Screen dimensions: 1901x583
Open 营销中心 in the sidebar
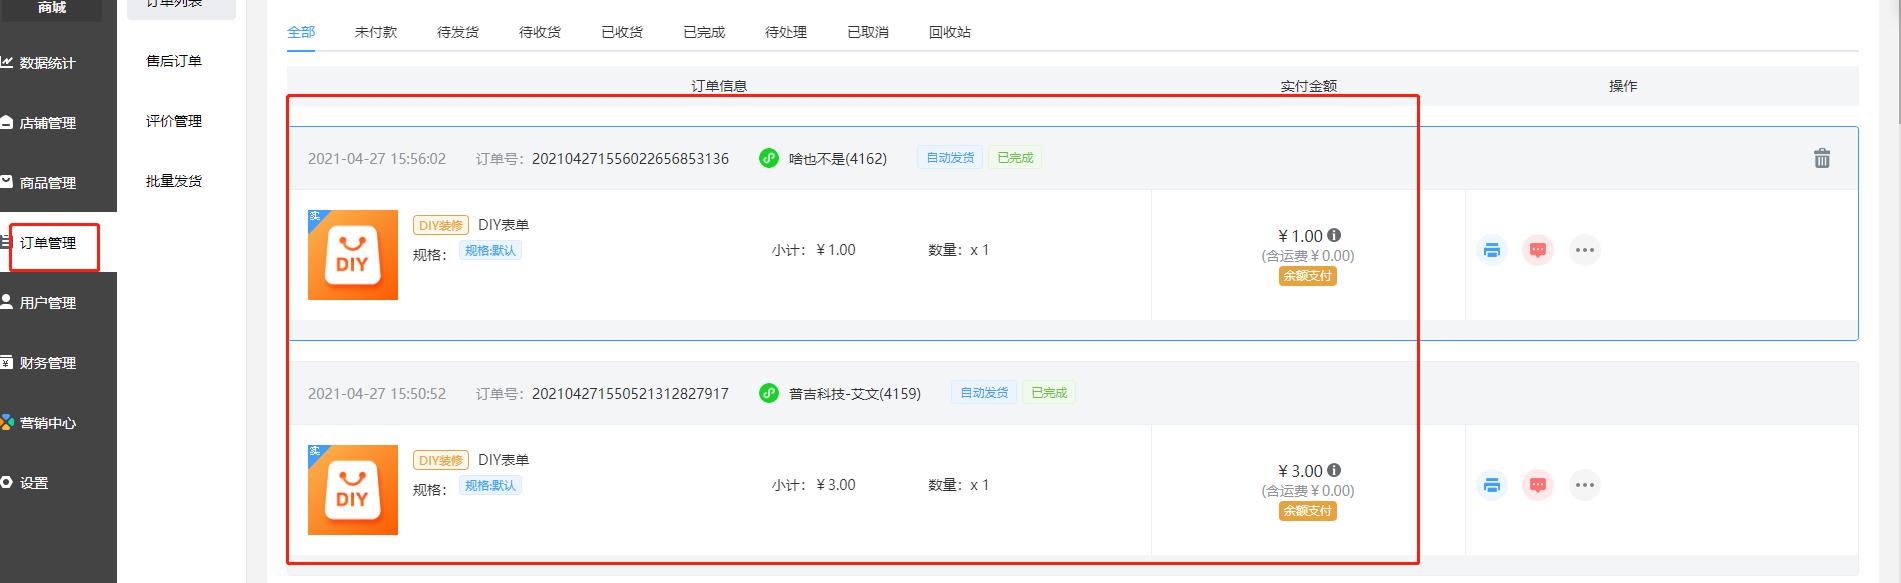point(47,423)
